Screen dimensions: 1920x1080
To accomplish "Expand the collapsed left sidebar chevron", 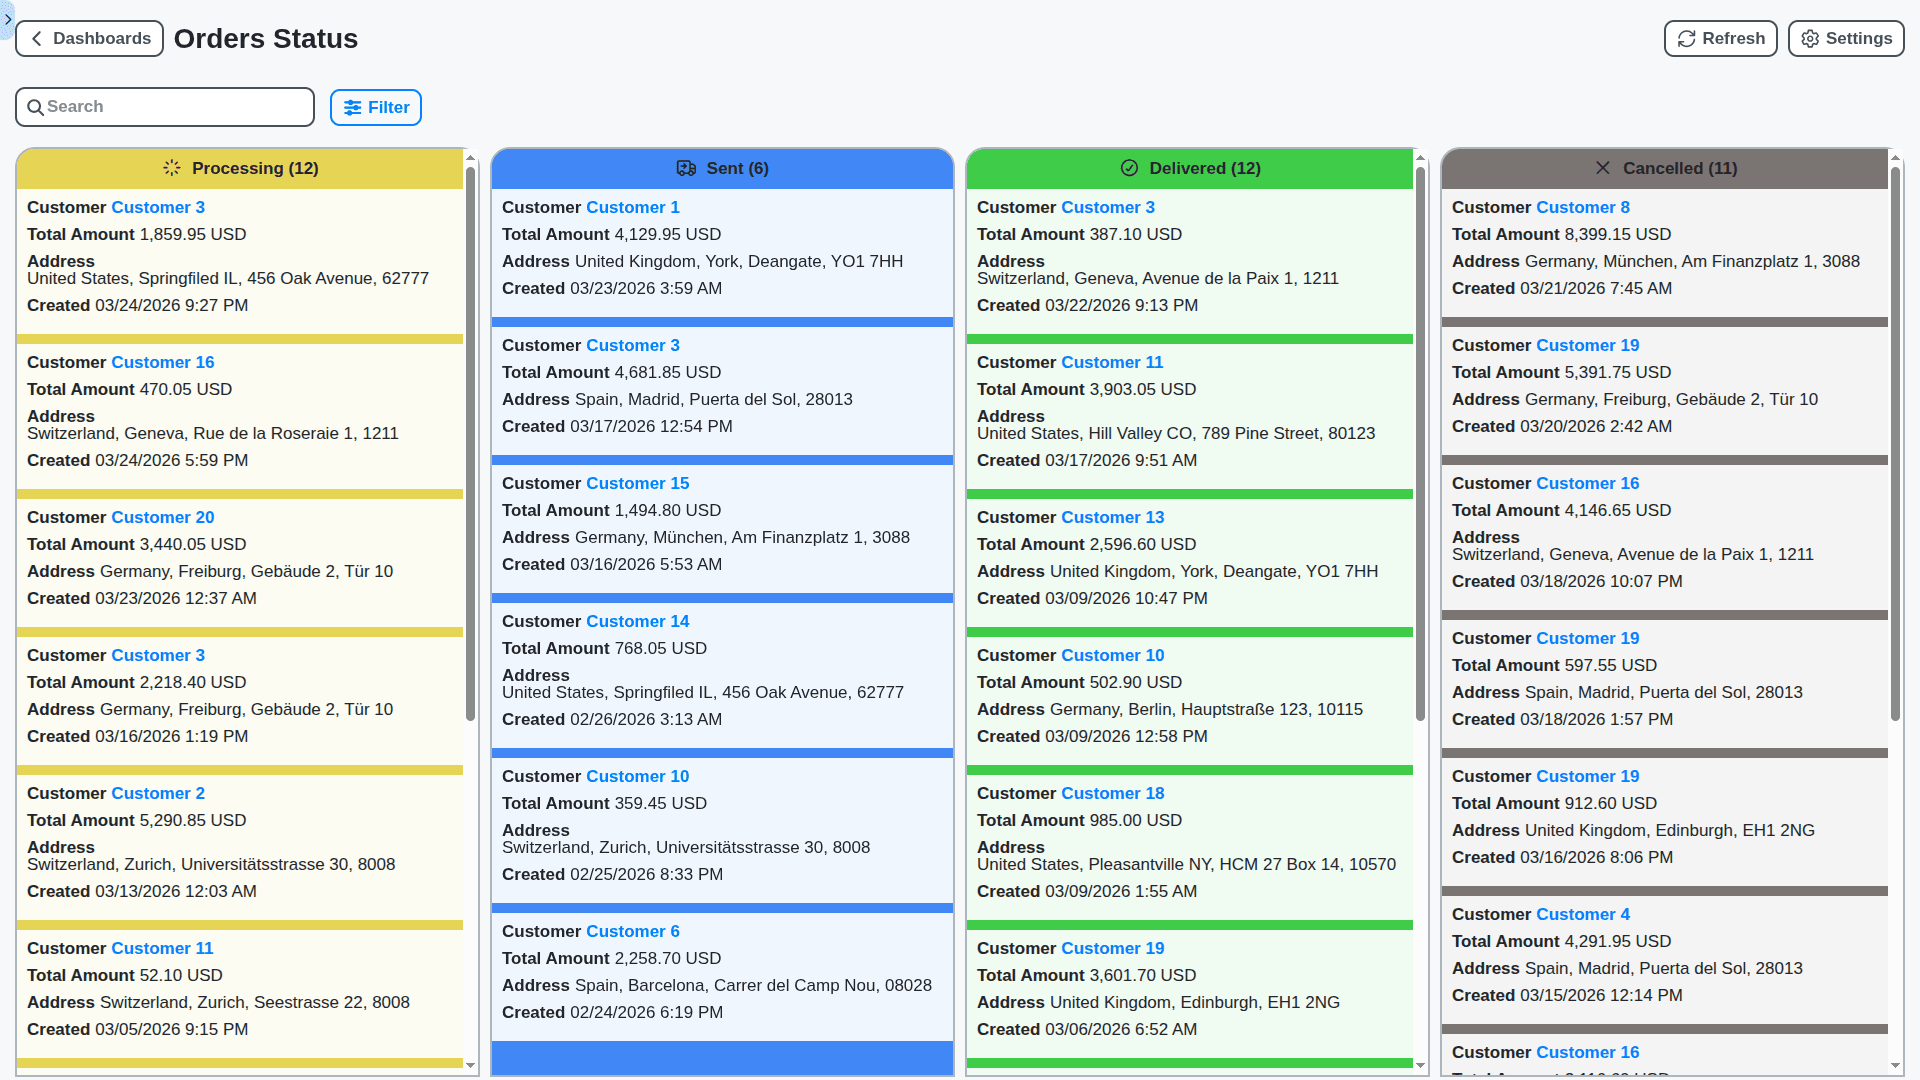I will tap(6, 17).
